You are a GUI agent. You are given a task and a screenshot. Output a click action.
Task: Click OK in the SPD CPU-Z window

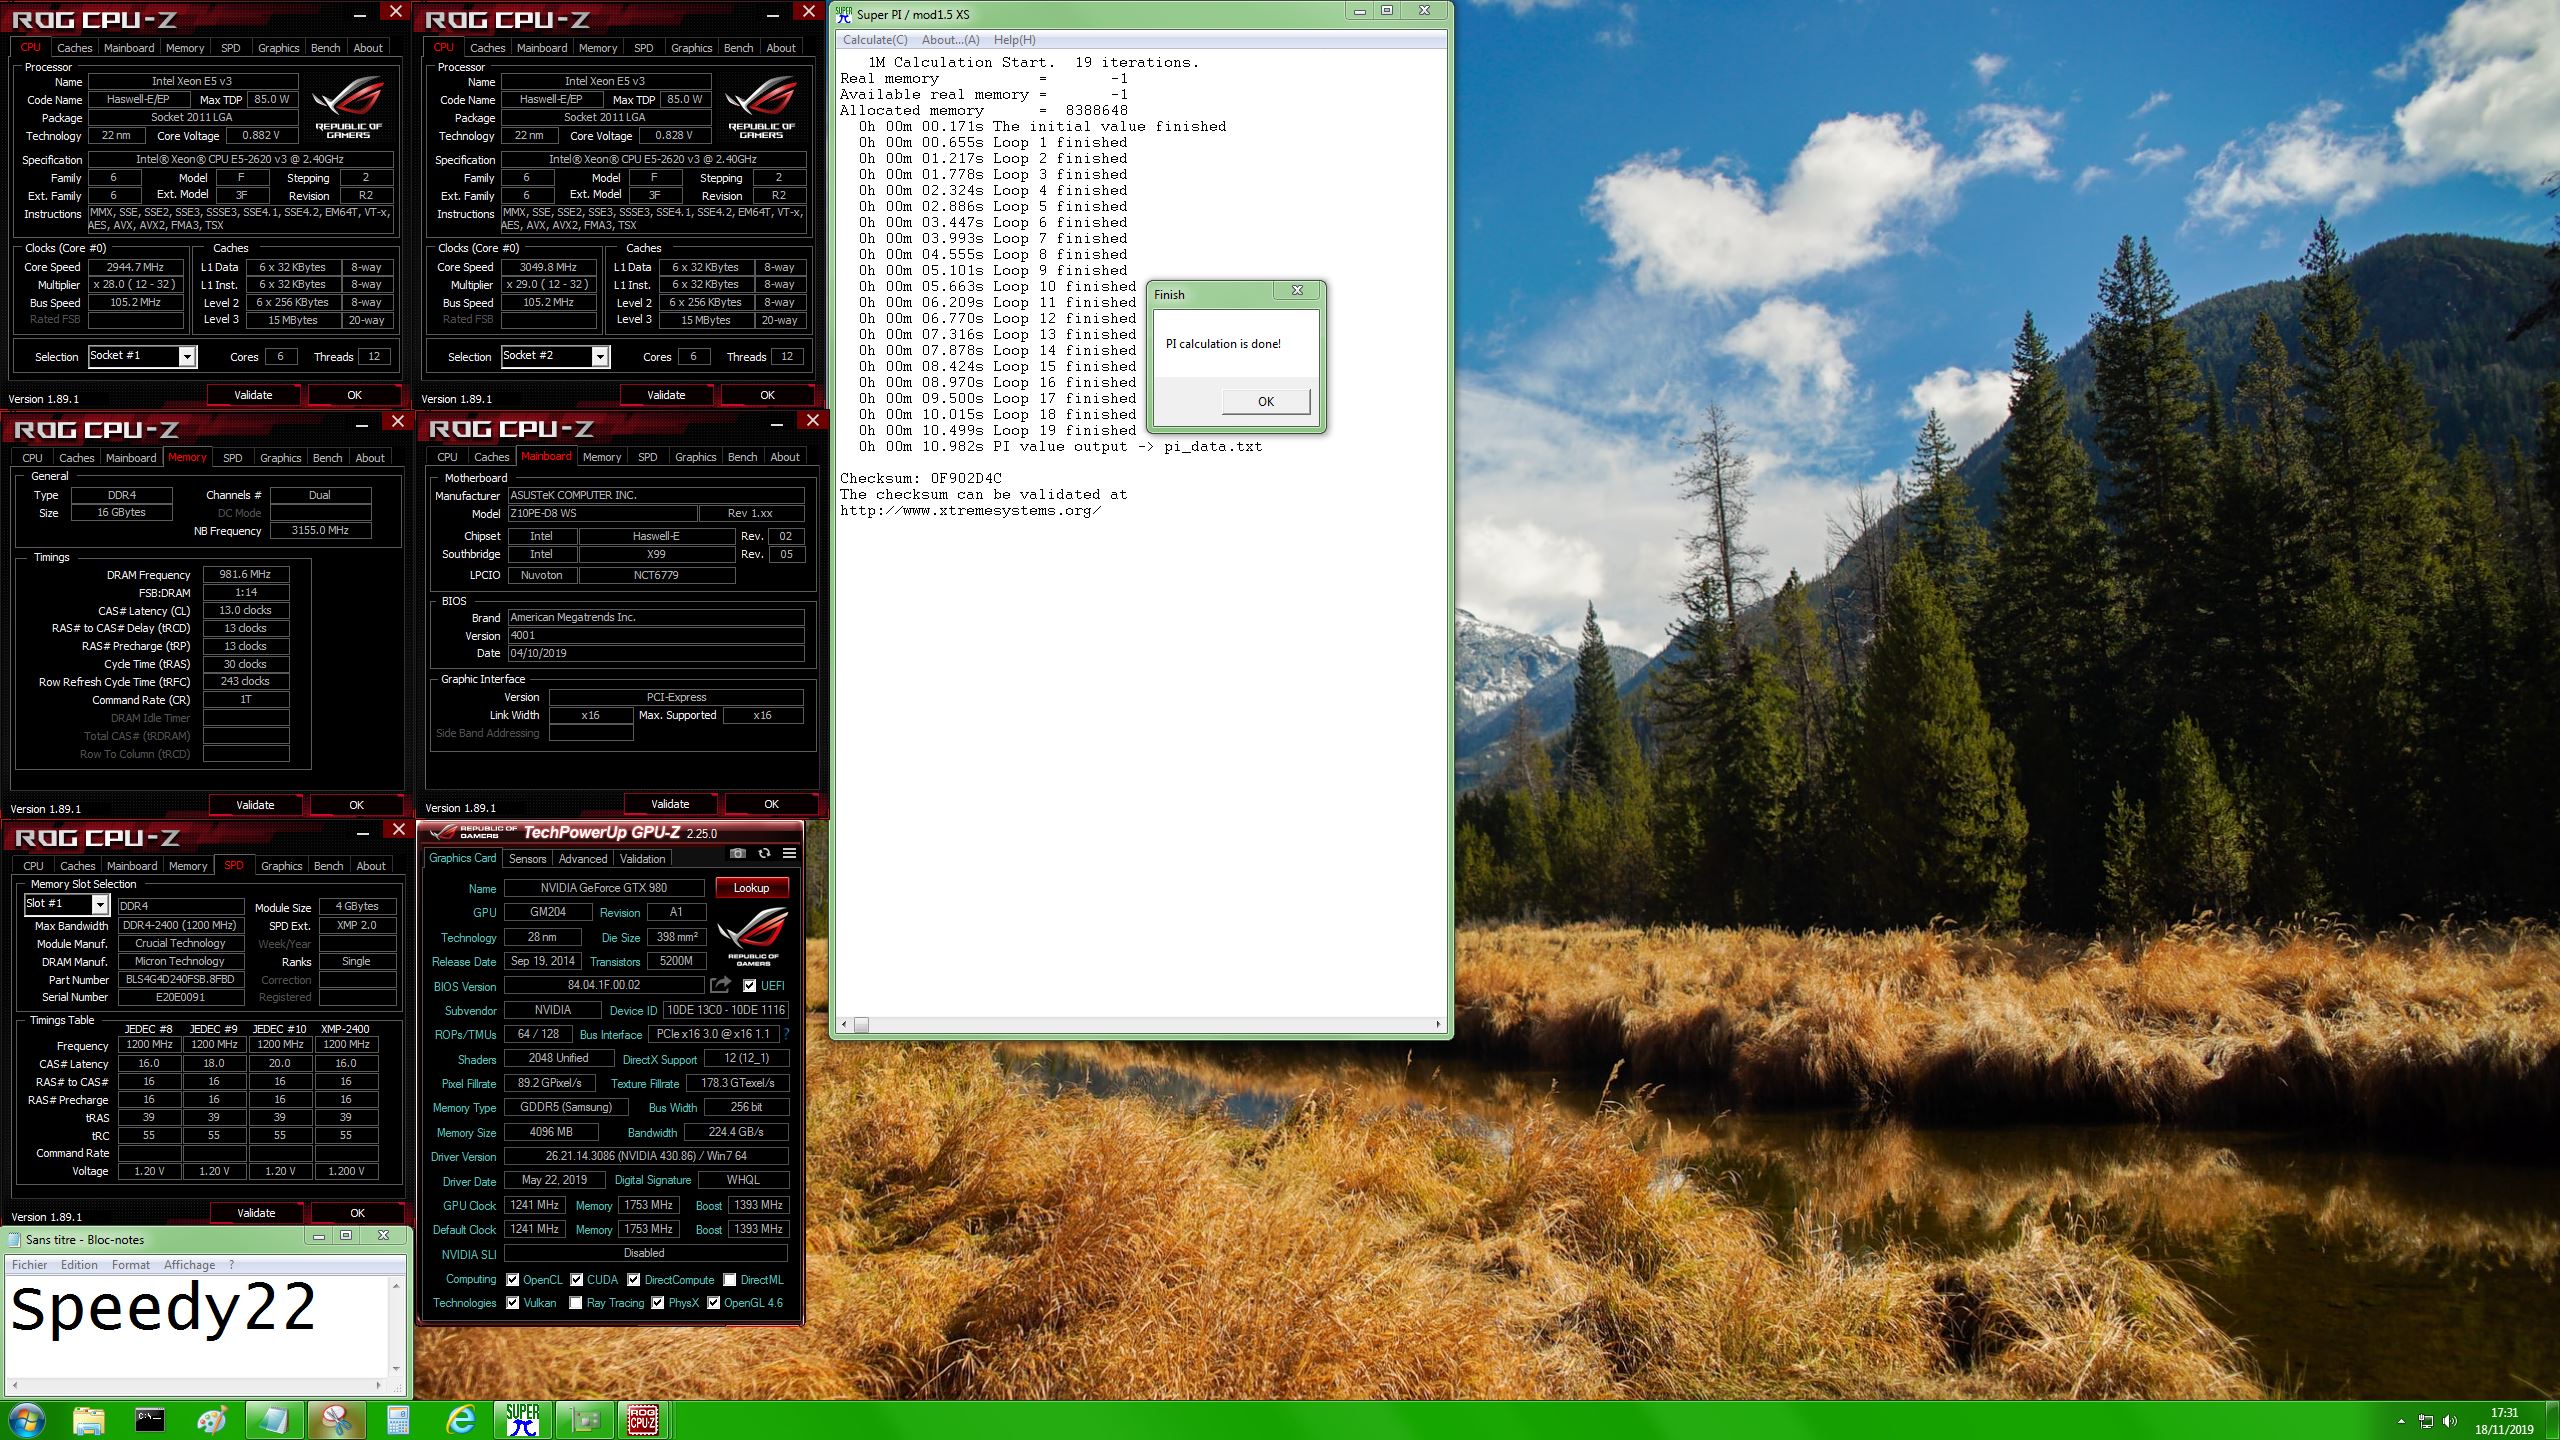[357, 1212]
